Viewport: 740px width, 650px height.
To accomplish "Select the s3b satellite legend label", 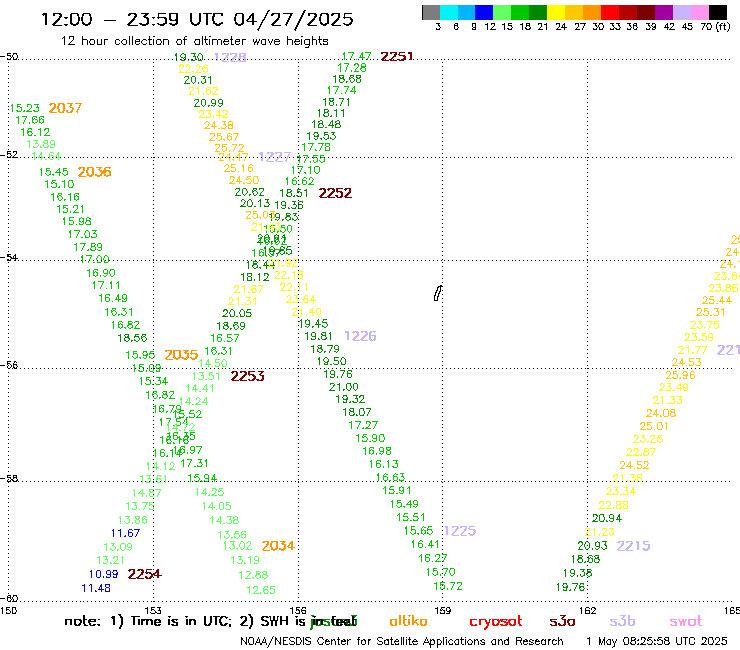I will (622, 621).
